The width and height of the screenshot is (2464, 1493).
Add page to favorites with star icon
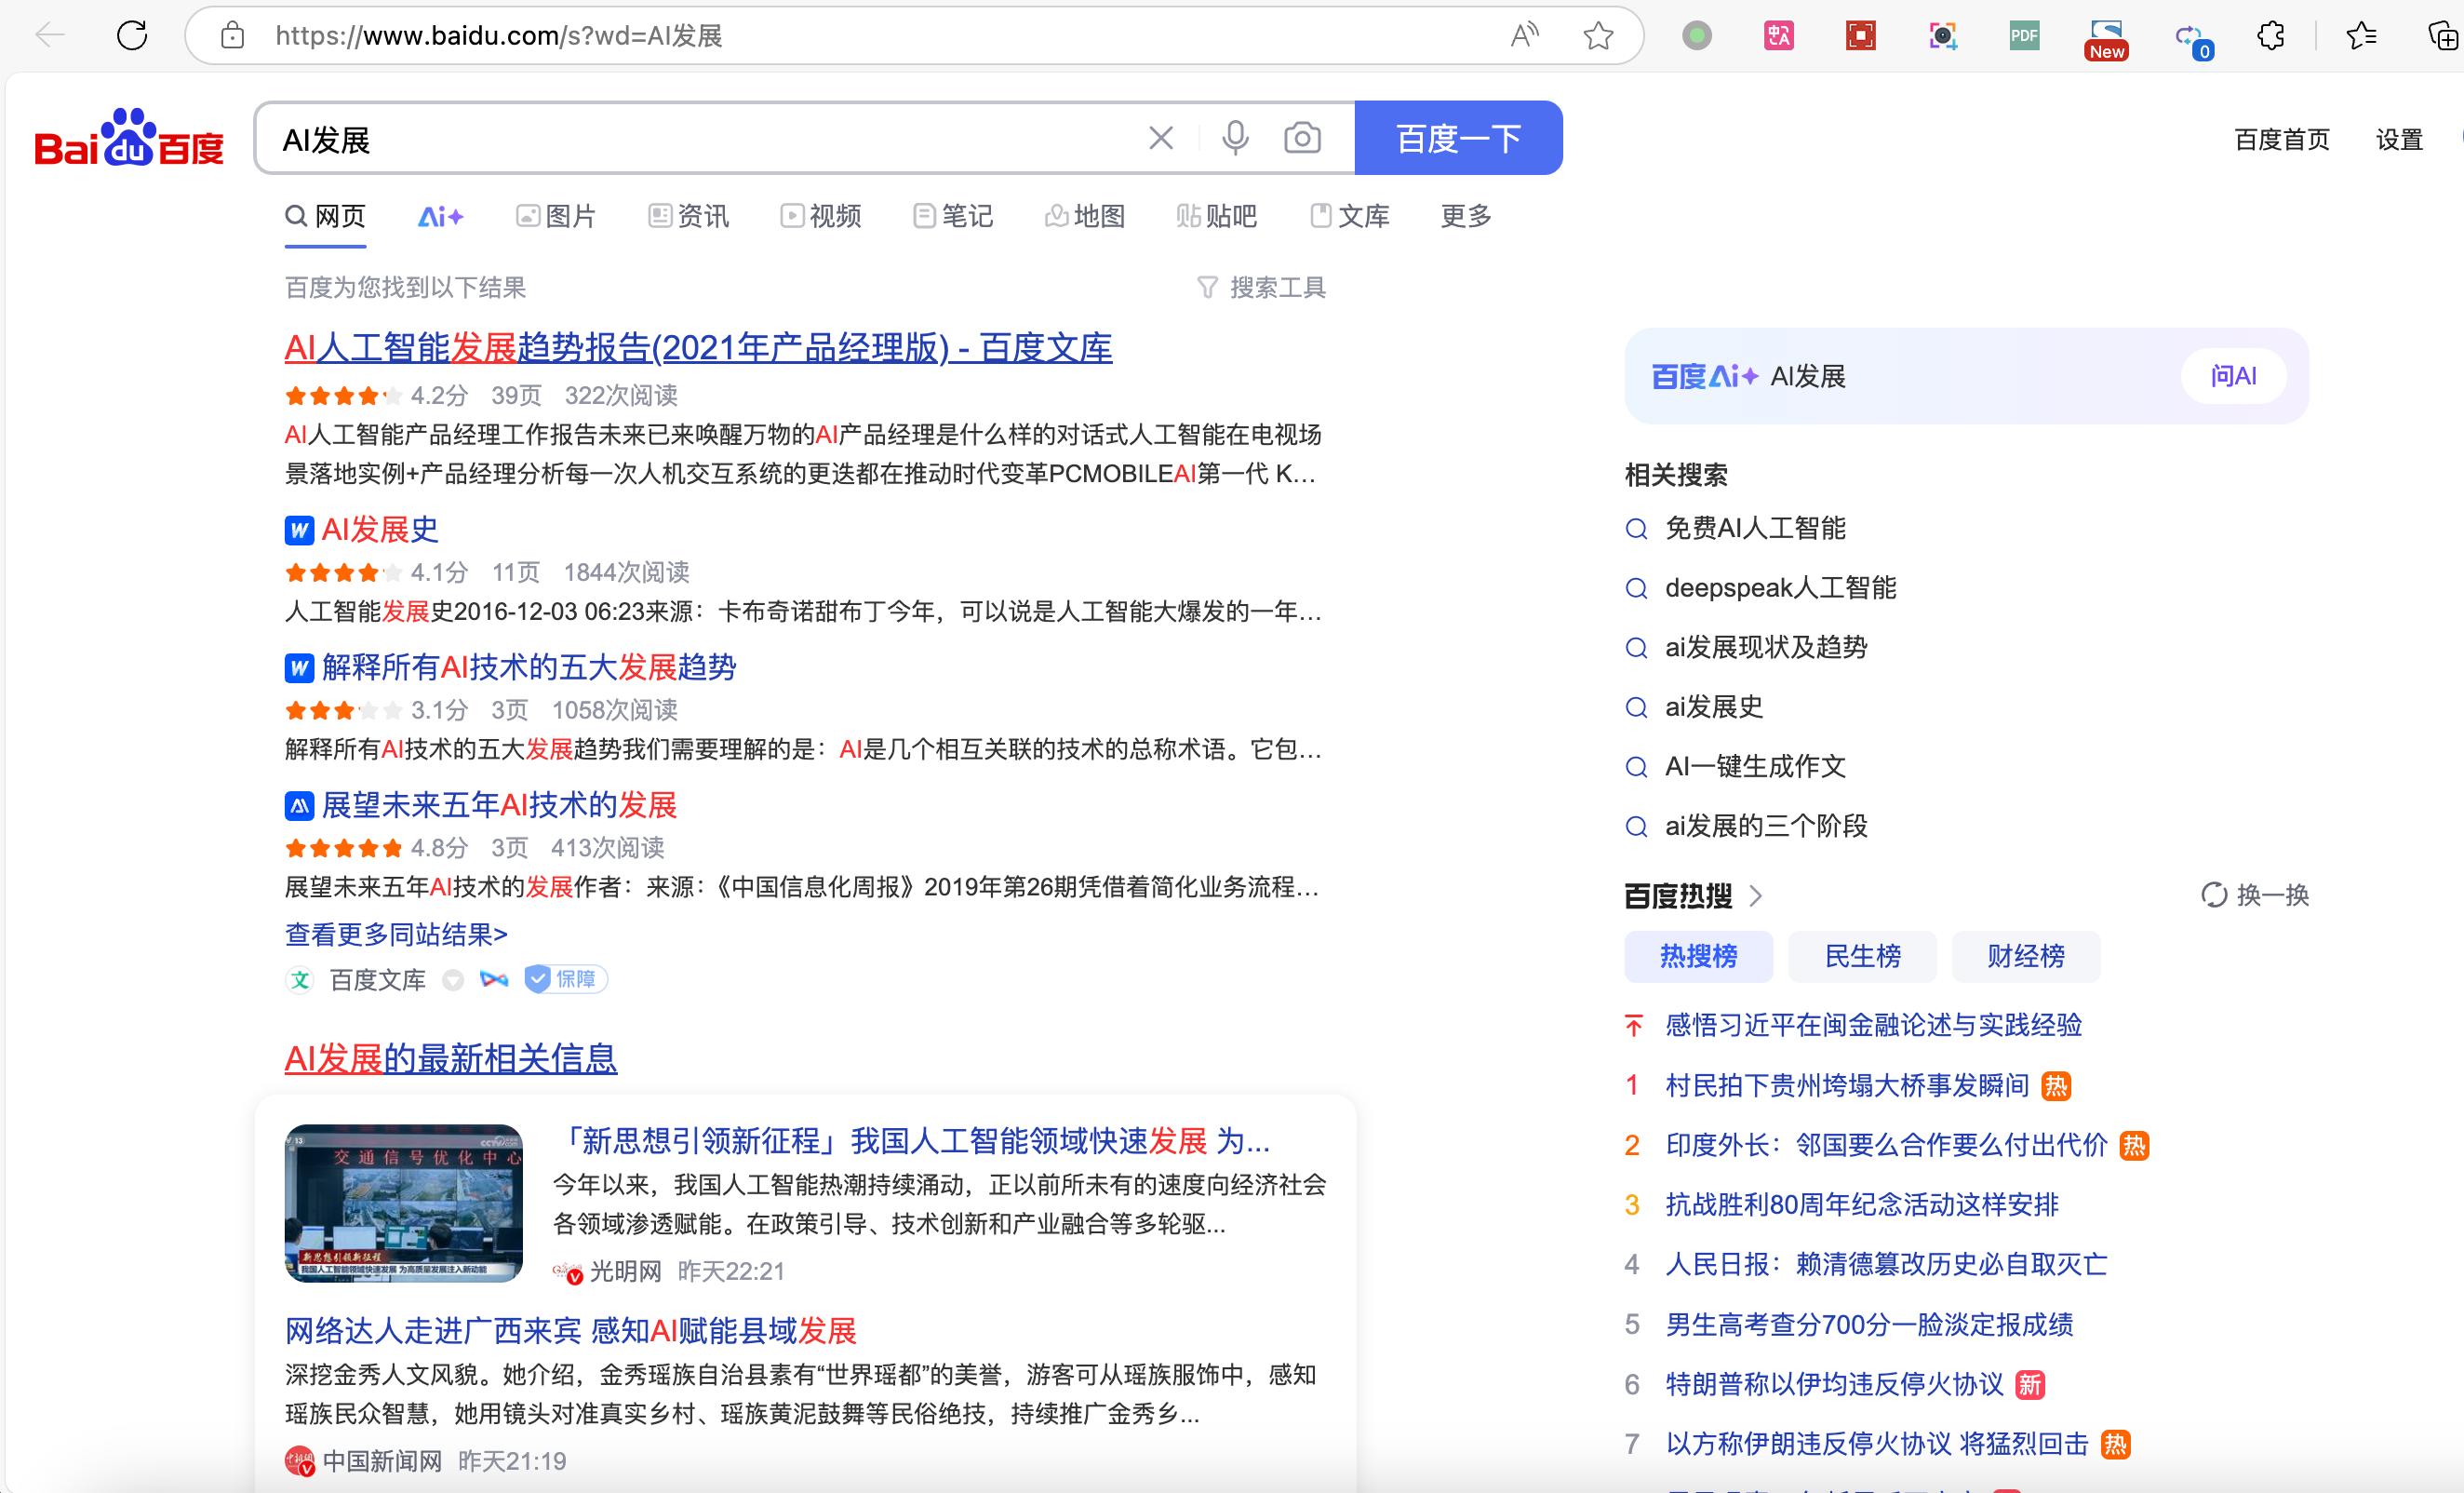coord(1598,36)
